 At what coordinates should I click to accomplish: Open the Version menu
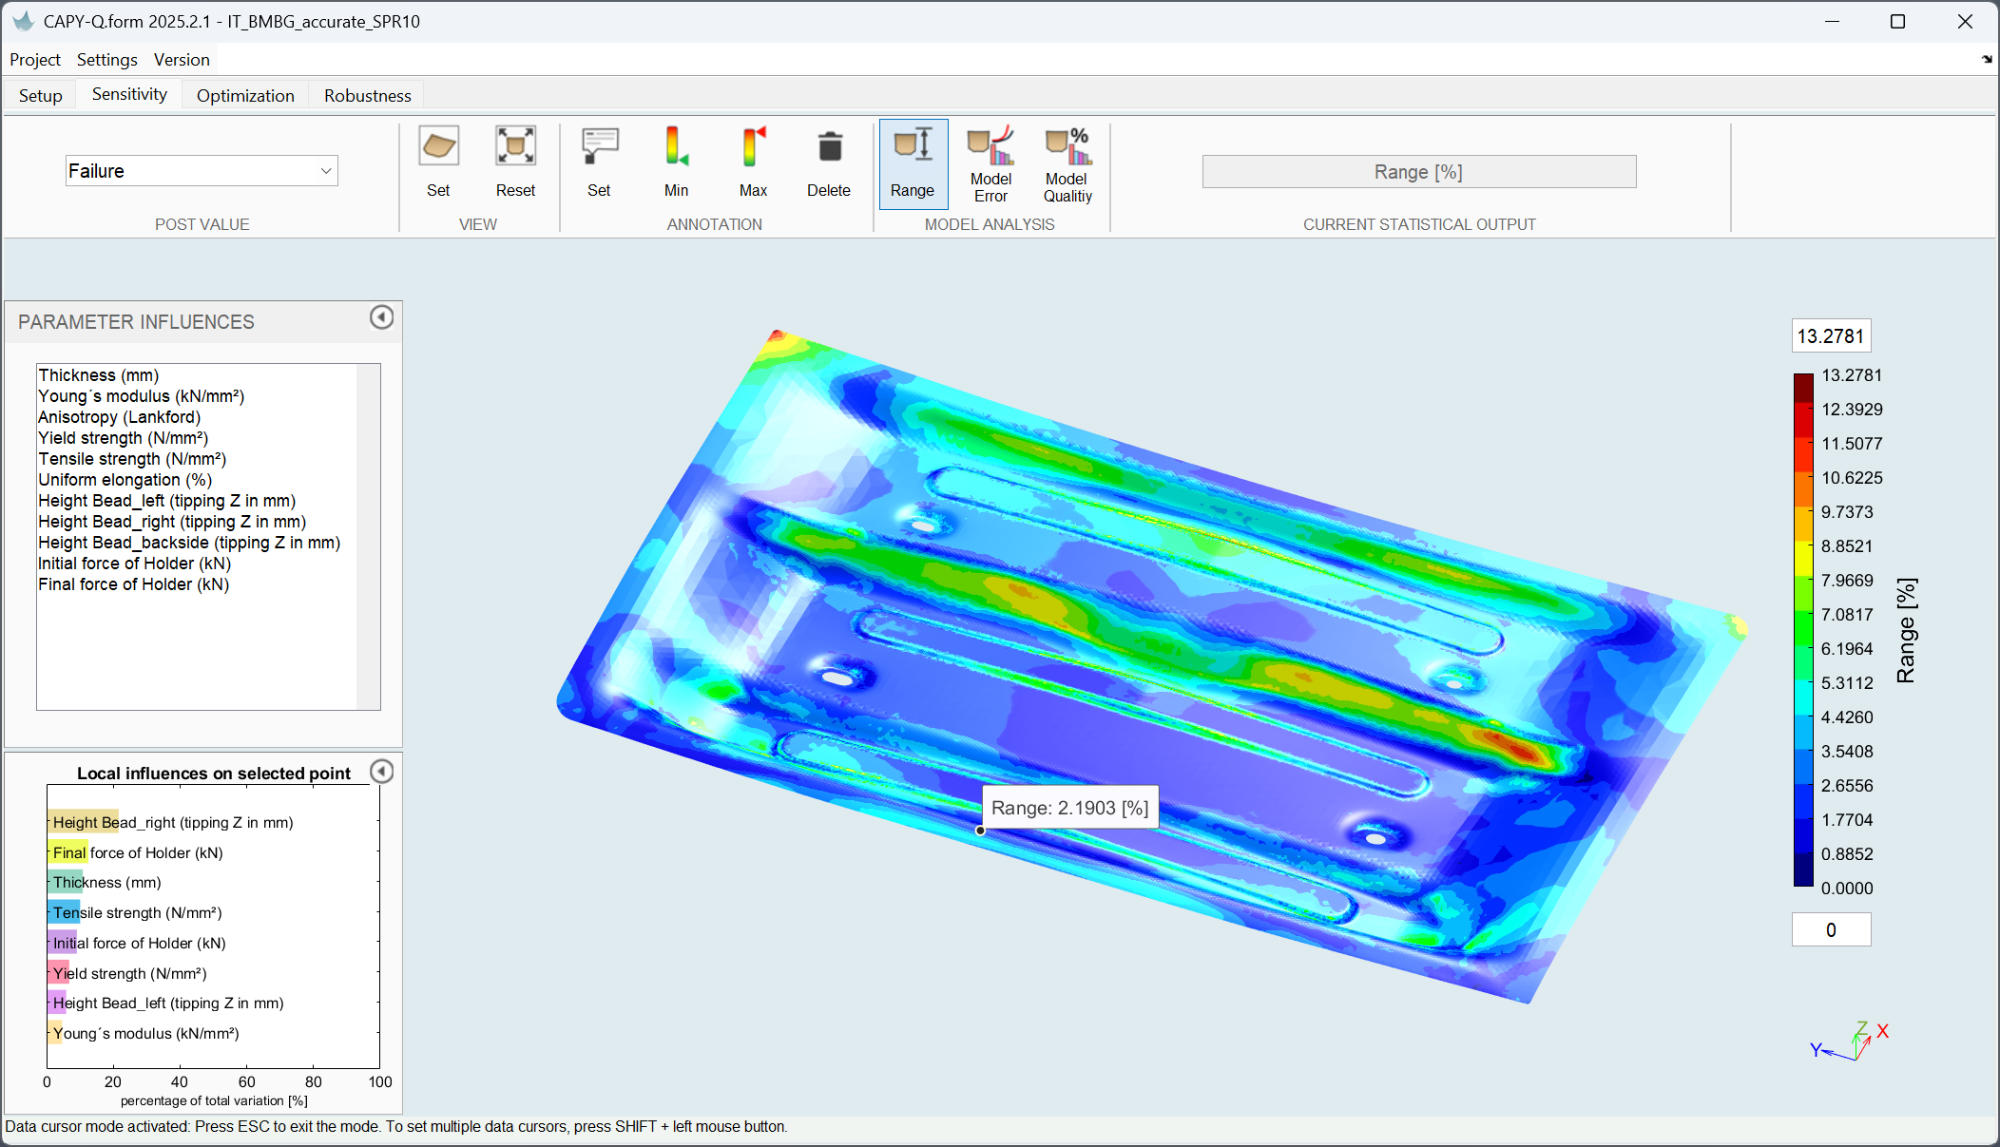[x=182, y=60]
